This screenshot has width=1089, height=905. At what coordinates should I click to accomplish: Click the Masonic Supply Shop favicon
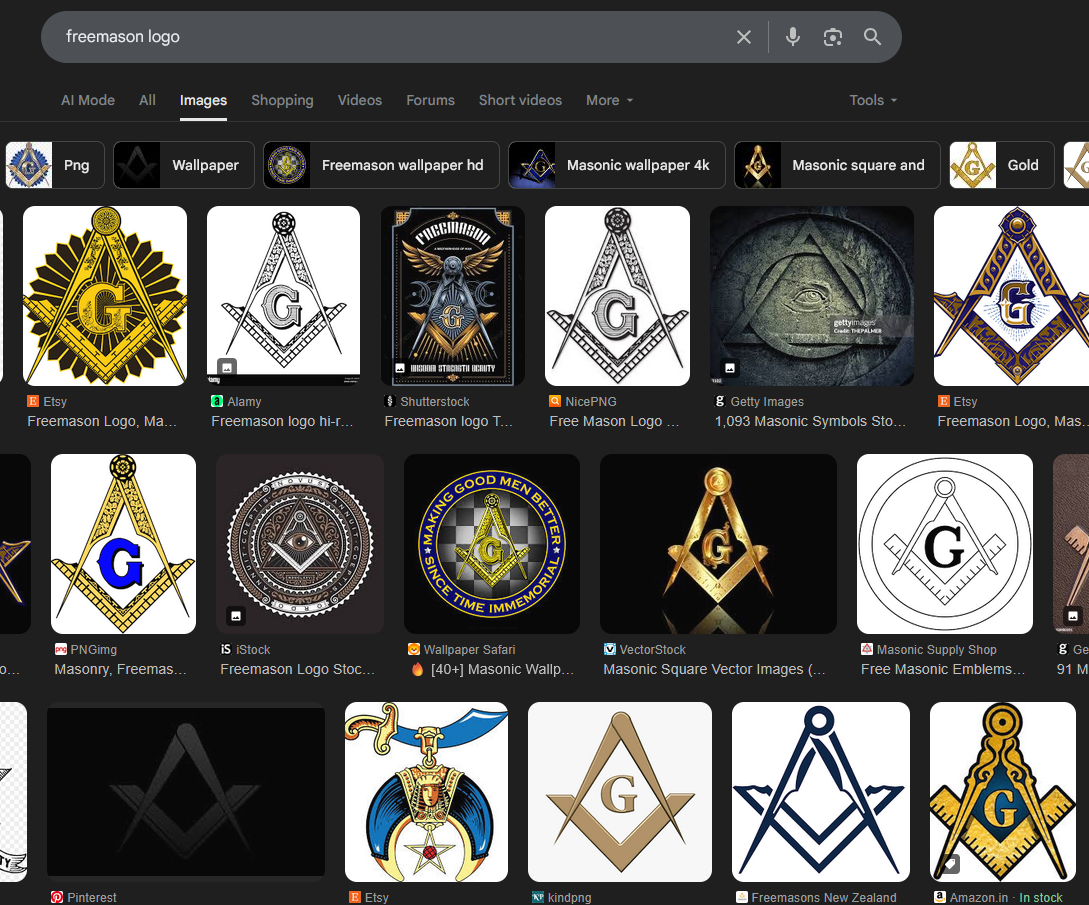tap(867, 649)
